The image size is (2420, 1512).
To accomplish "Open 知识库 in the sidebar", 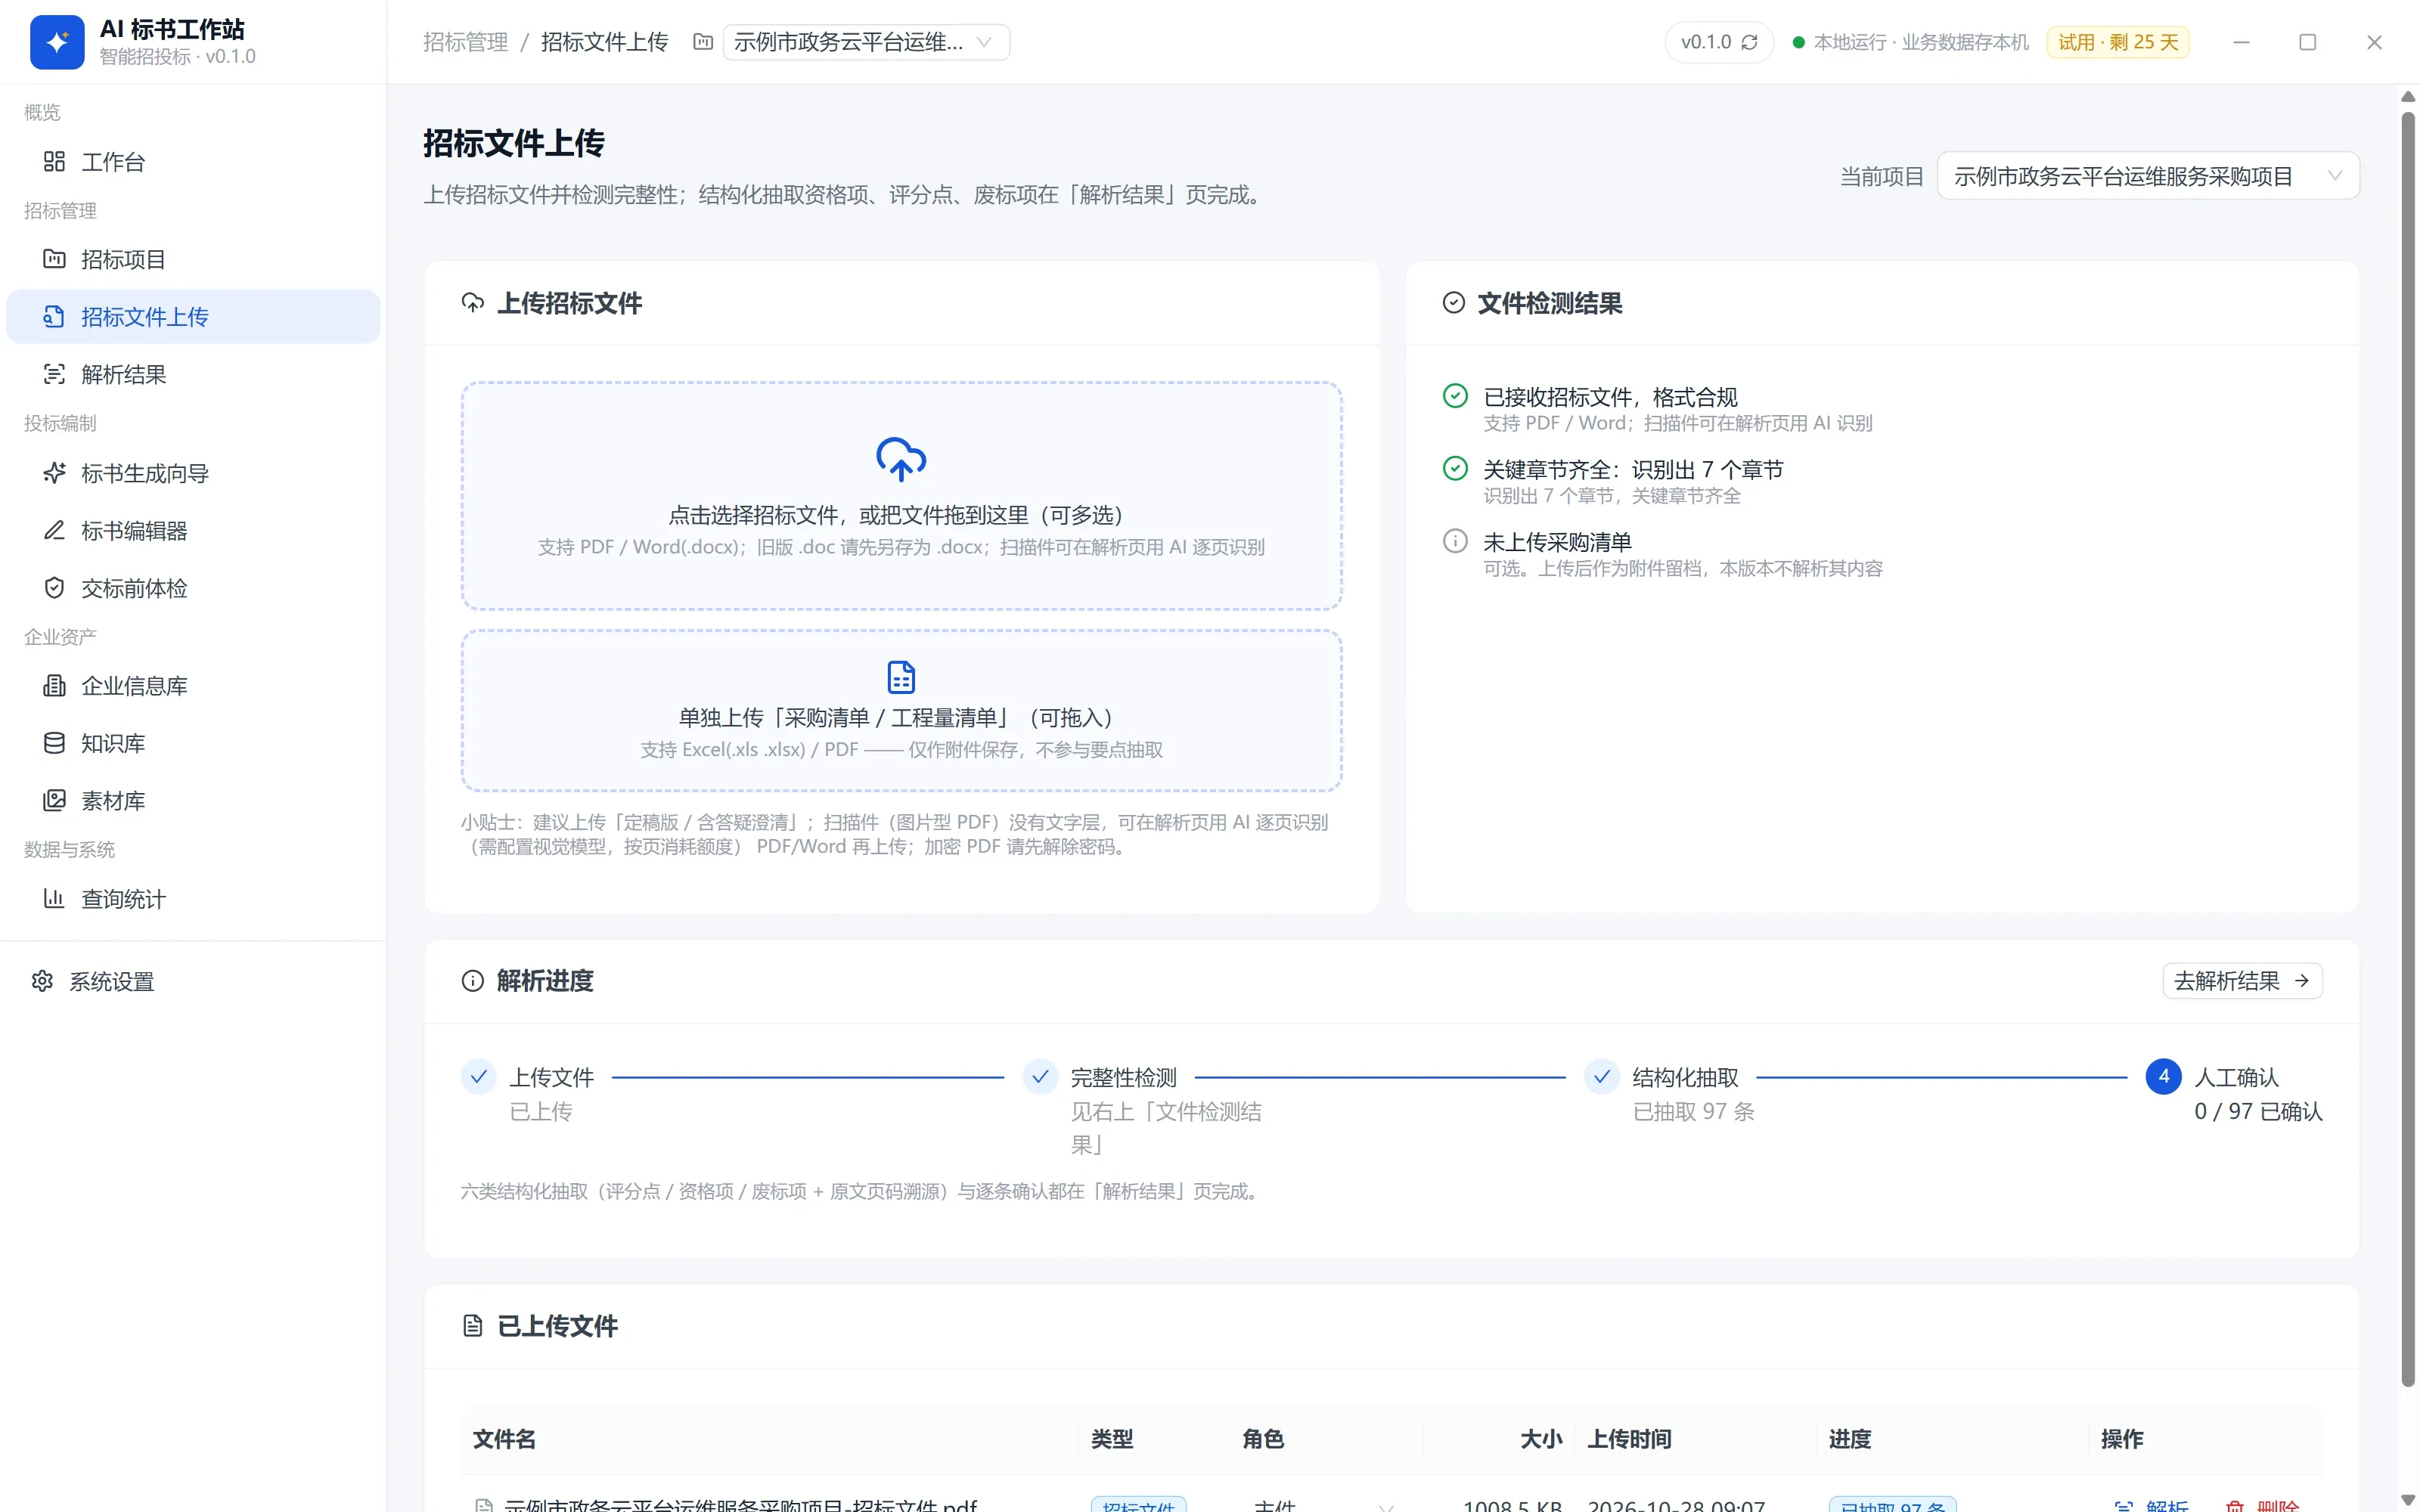I will 193,744.
